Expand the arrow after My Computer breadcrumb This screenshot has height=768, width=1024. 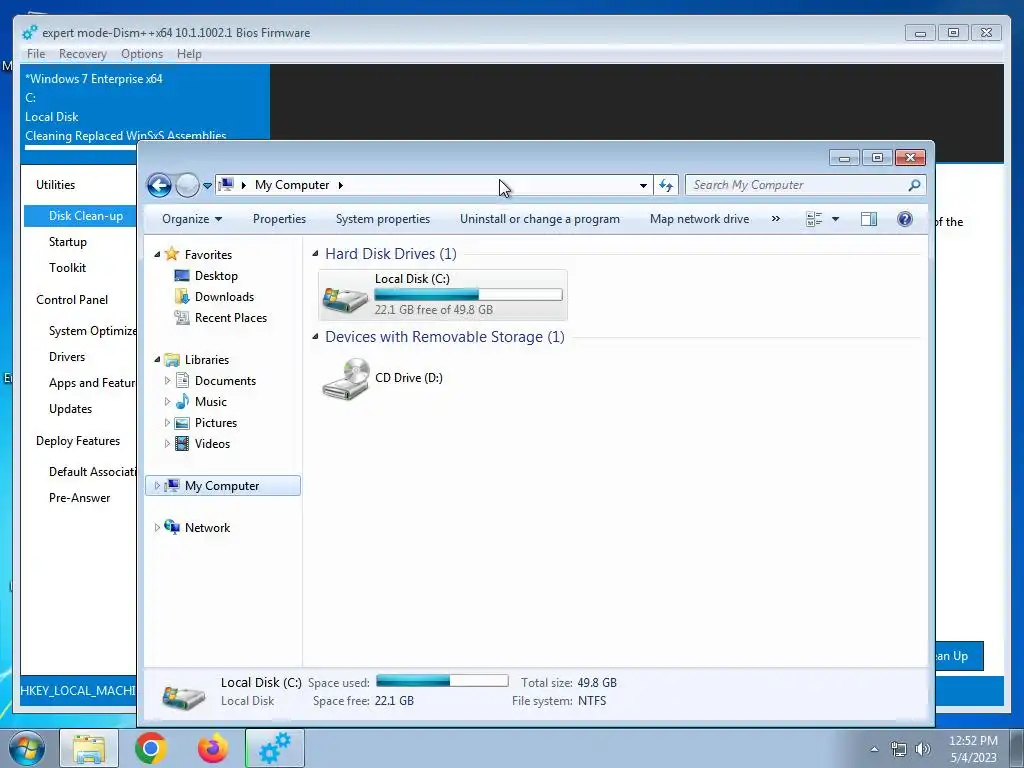(x=340, y=185)
